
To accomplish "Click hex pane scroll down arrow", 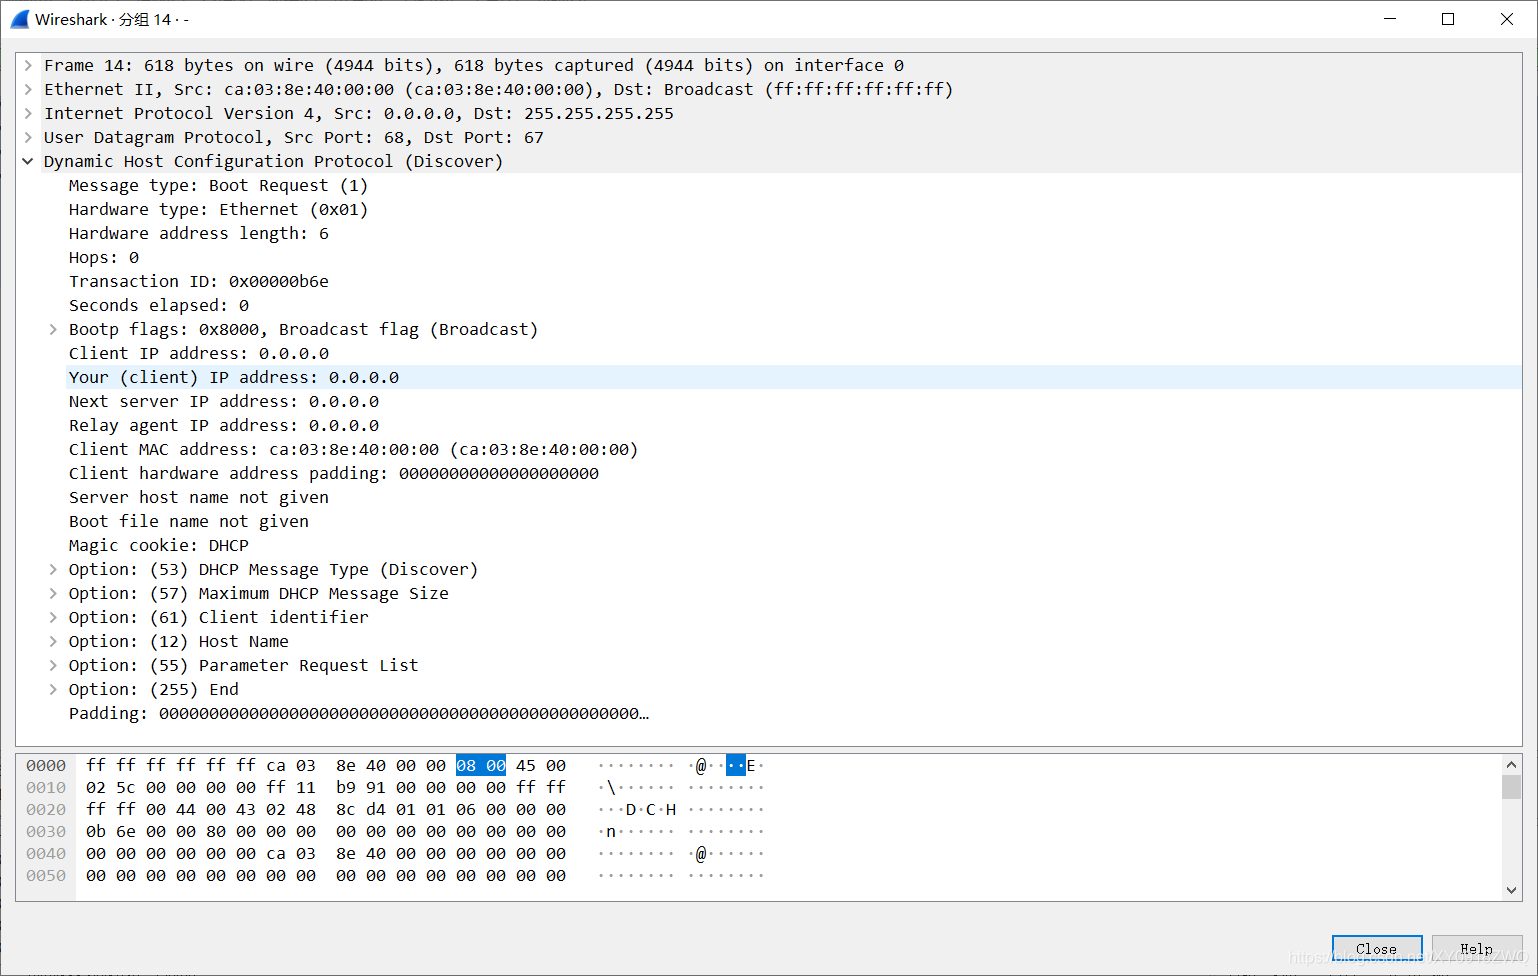I will pos(1511,890).
